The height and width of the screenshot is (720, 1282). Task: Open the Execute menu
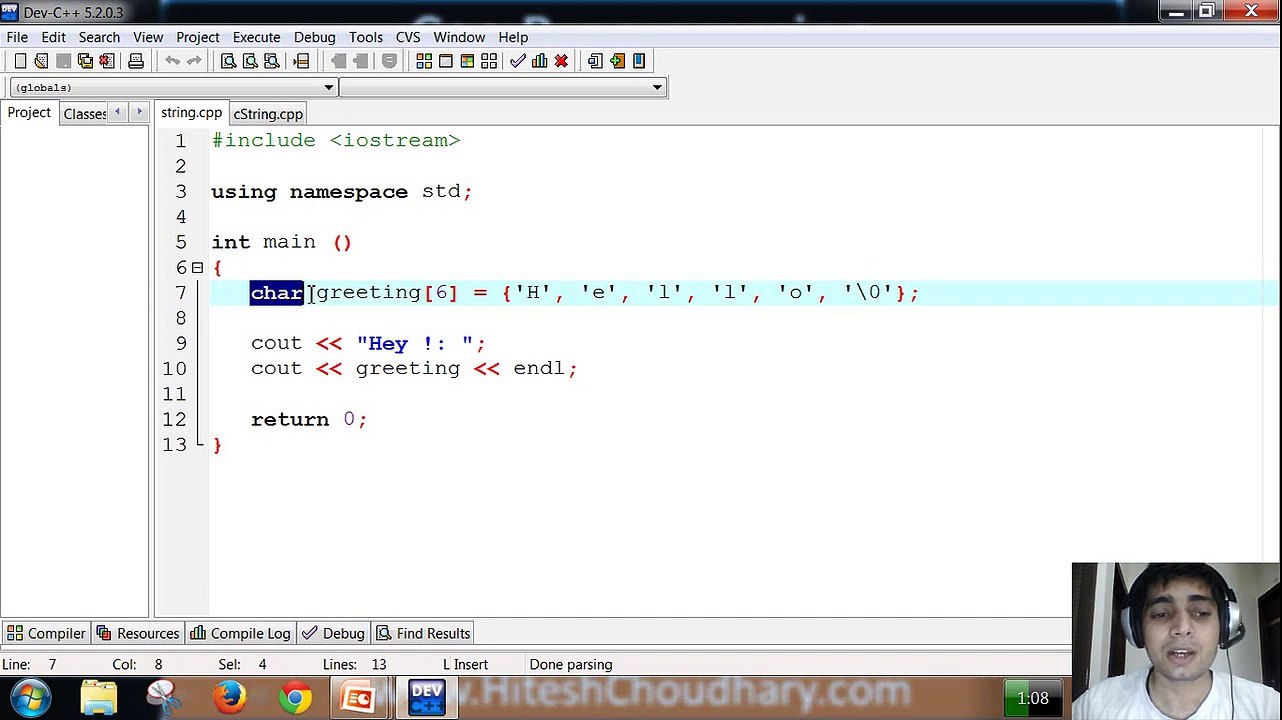[x=256, y=37]
